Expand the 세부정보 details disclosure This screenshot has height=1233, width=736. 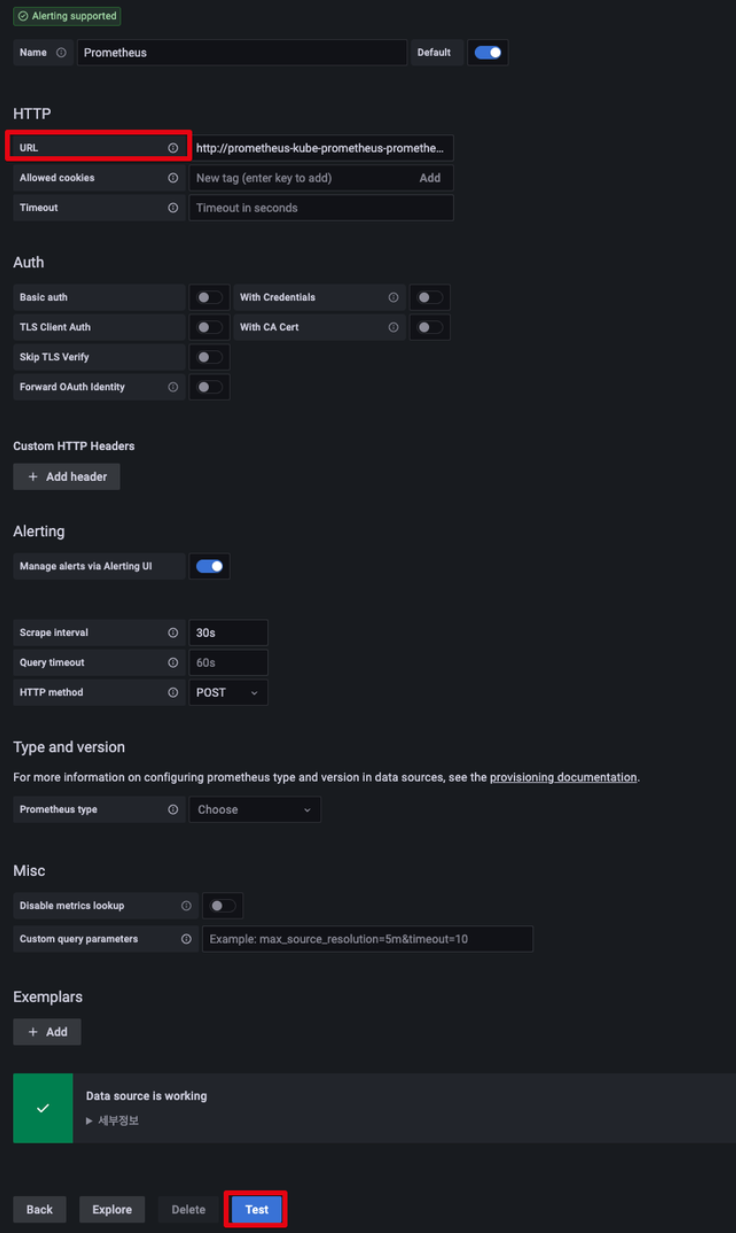tap(112, 1121)
